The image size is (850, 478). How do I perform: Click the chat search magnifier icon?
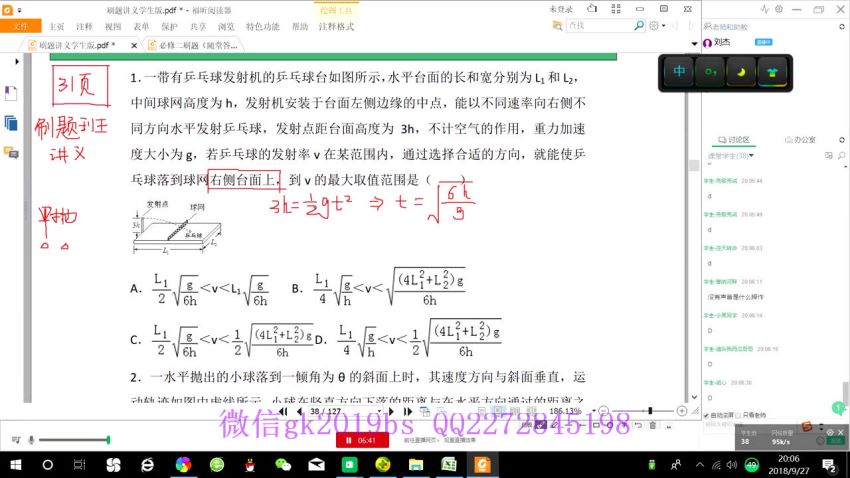point(841,156)
